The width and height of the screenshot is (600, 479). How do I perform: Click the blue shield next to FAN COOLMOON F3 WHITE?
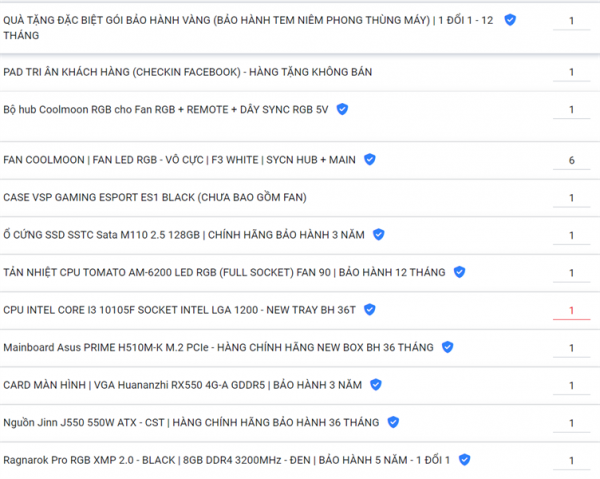[x=370, y=160]
